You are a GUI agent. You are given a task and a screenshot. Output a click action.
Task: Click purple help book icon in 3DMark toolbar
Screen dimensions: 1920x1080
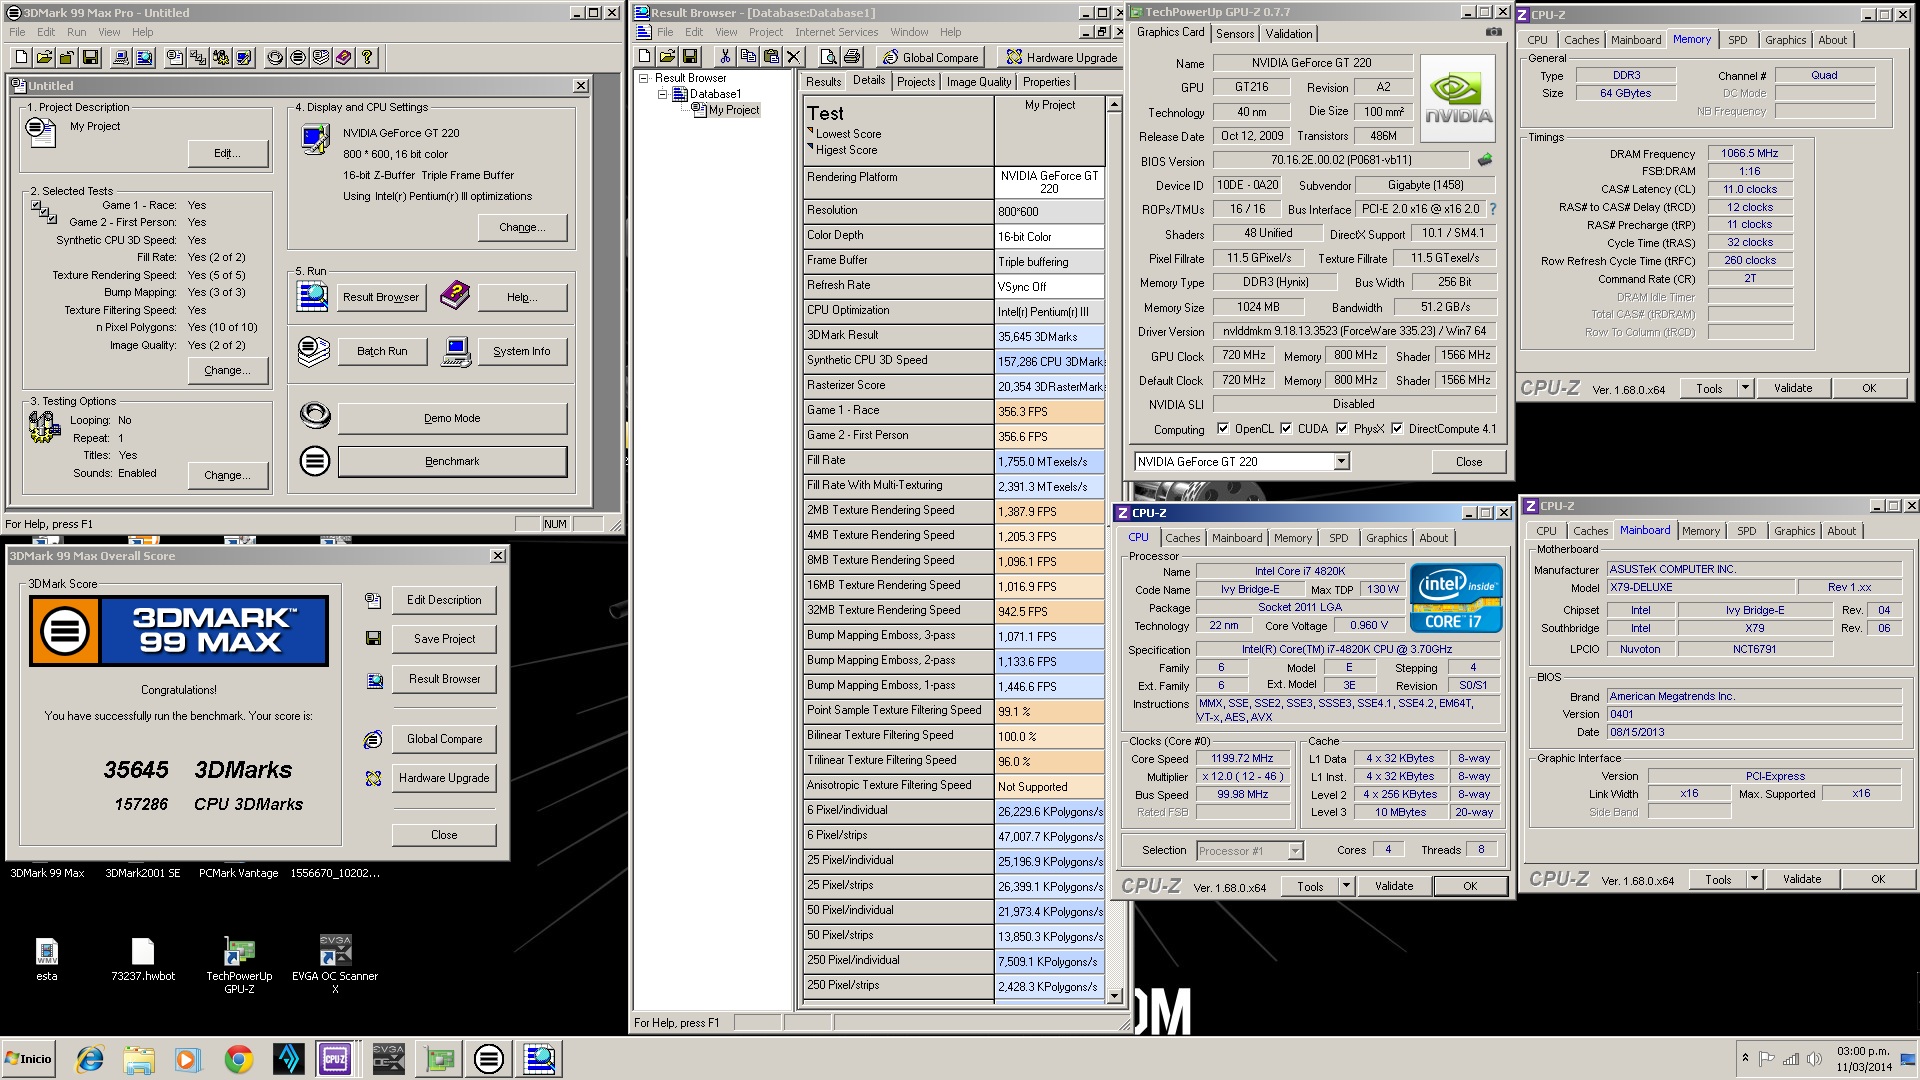click(x=344, y=57)
